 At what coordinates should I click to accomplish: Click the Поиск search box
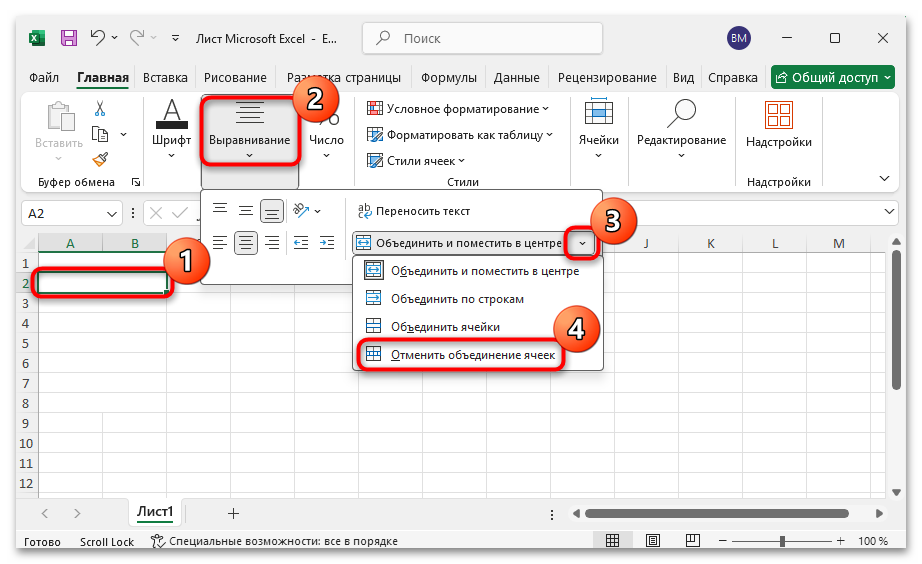(483, 38)
